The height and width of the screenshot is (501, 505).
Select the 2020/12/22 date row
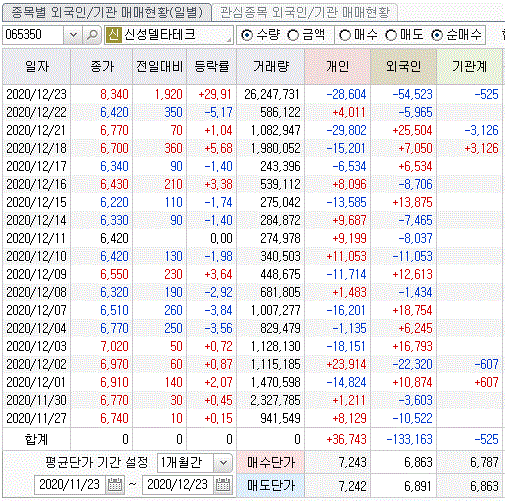tap(252, 112)
